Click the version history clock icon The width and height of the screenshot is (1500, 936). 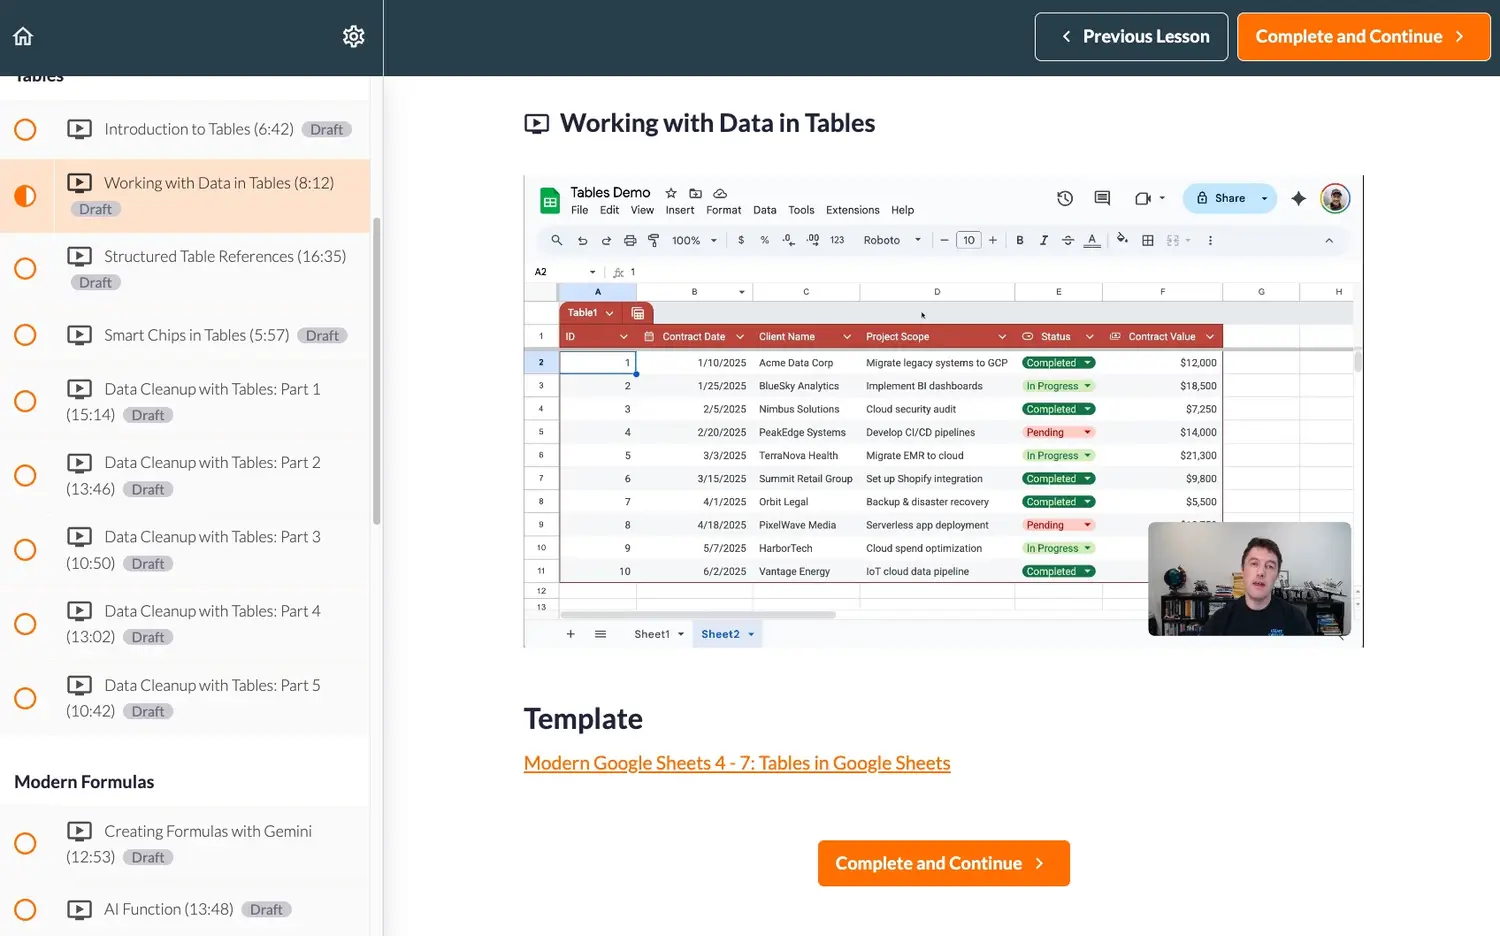[1064, 198]
